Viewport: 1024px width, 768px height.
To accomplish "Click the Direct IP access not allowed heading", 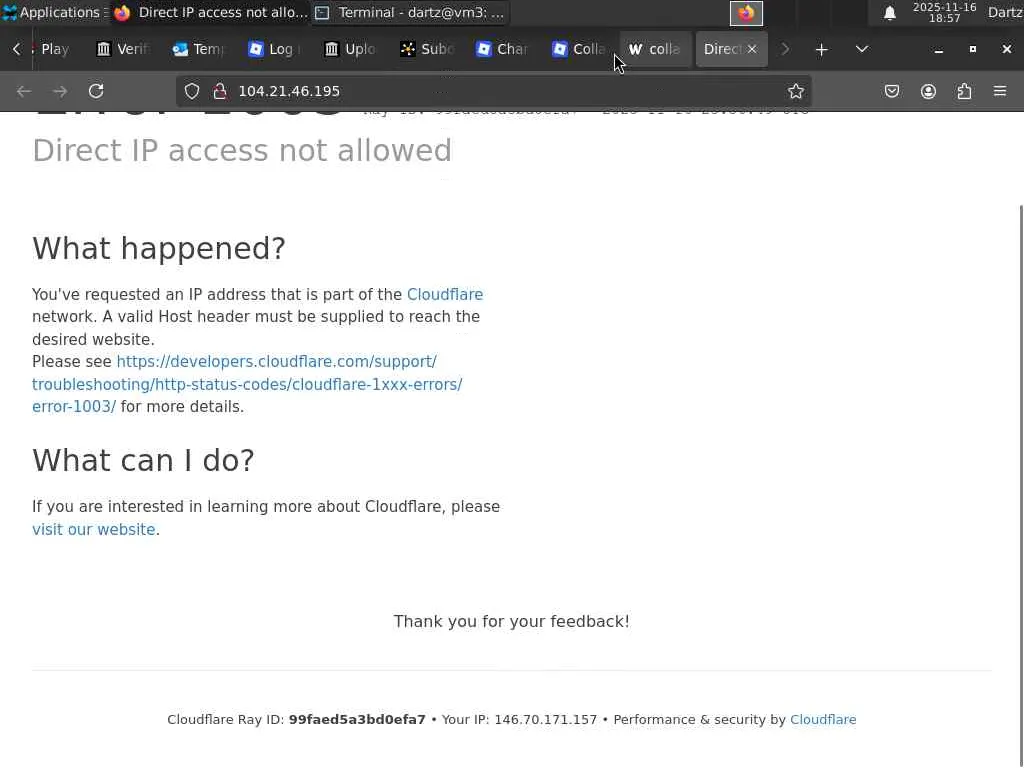I will (x=242, y=151).
